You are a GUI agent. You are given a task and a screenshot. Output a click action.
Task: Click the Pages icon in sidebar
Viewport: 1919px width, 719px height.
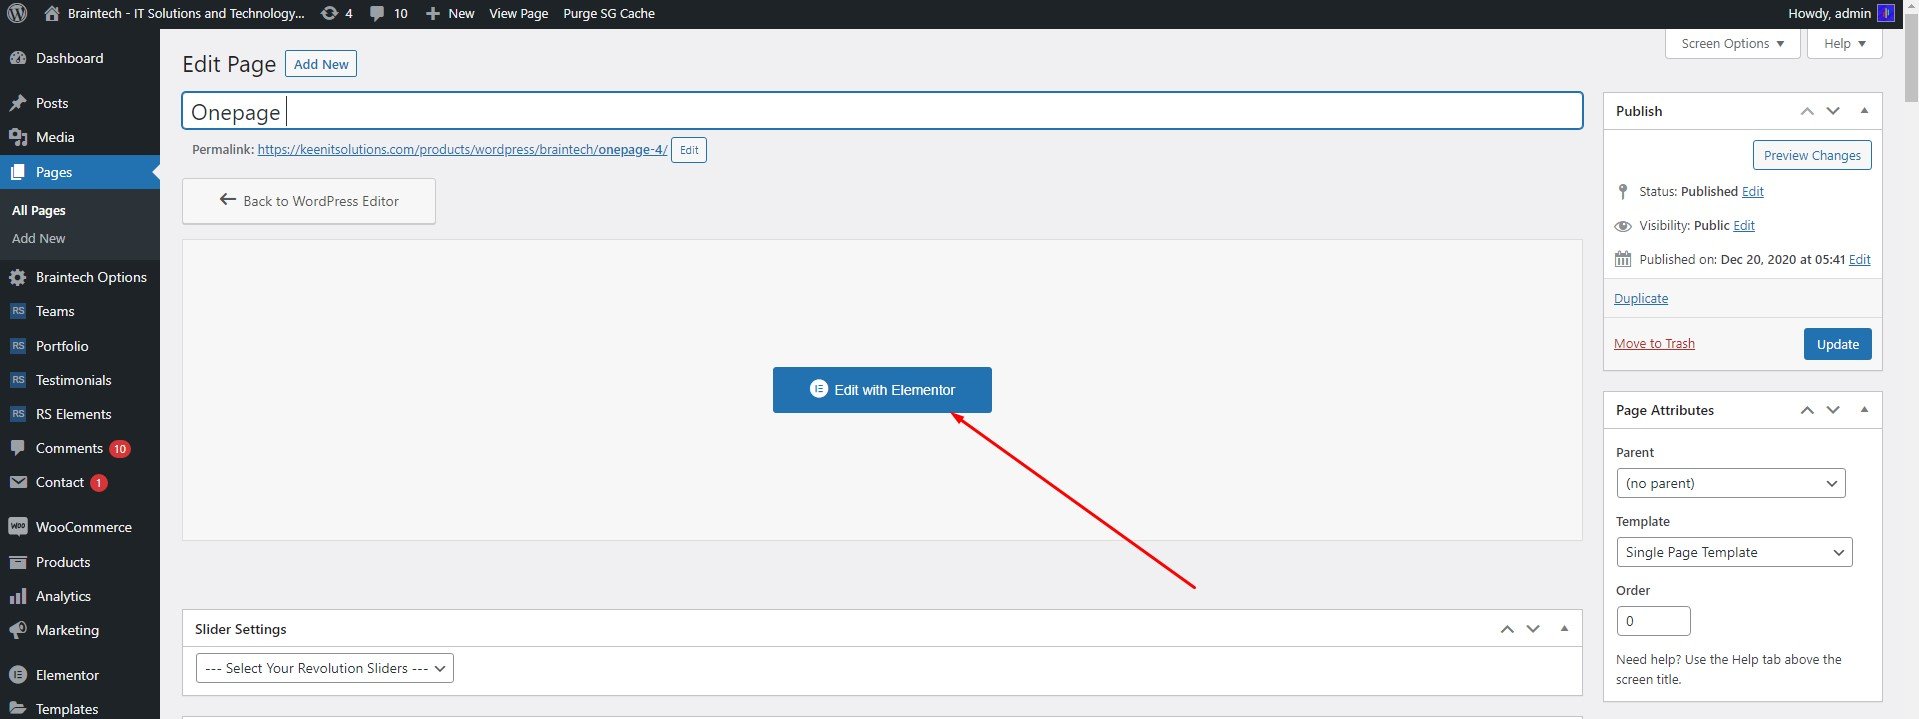click(x=18, y=172)
